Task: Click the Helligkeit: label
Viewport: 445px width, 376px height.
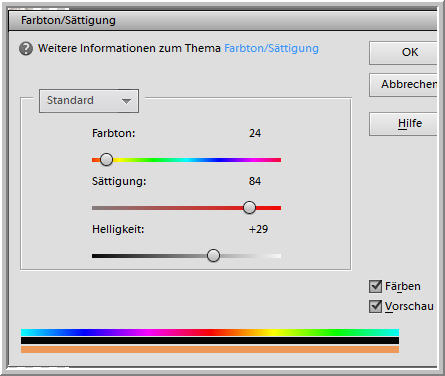Action: point(118,230)
